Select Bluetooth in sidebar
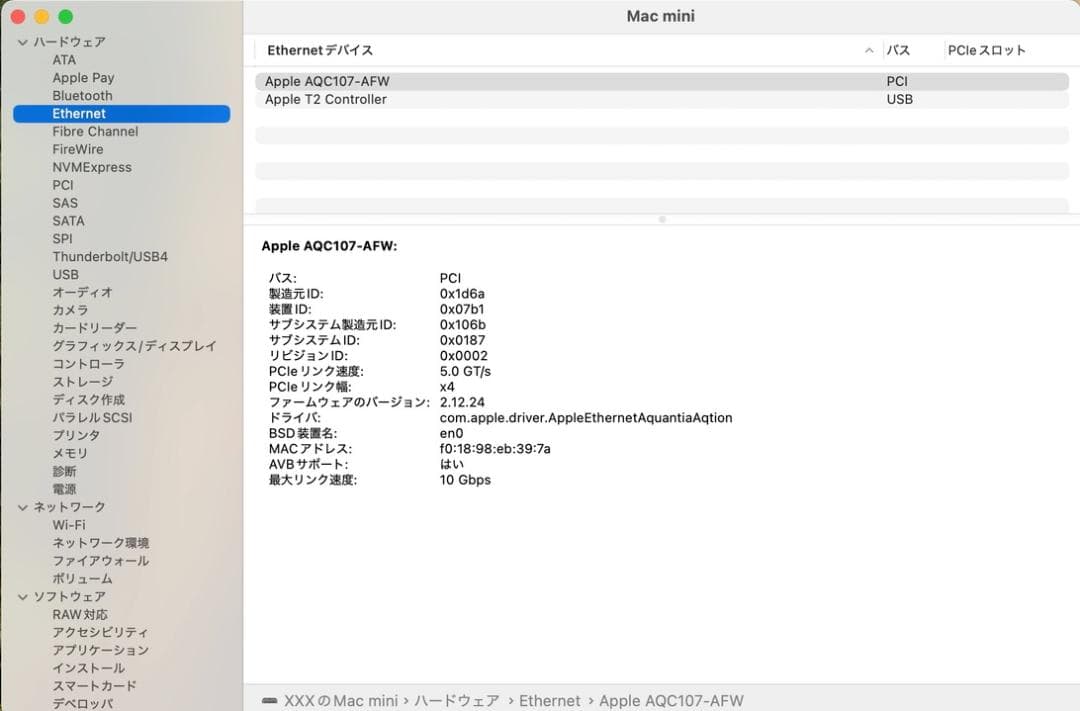The image size is (1080, 711). [82, 96]
